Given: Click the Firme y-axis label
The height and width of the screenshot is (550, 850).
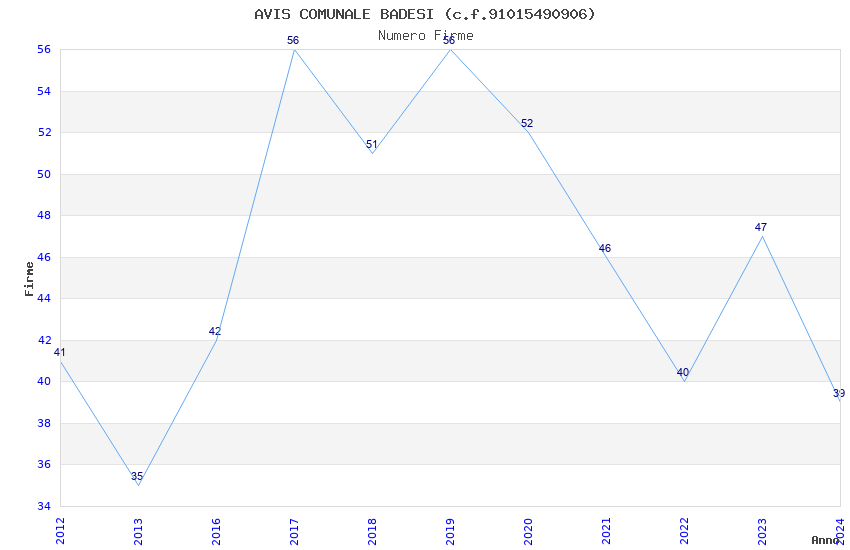Looking at the screenshot, I should 29,279.
